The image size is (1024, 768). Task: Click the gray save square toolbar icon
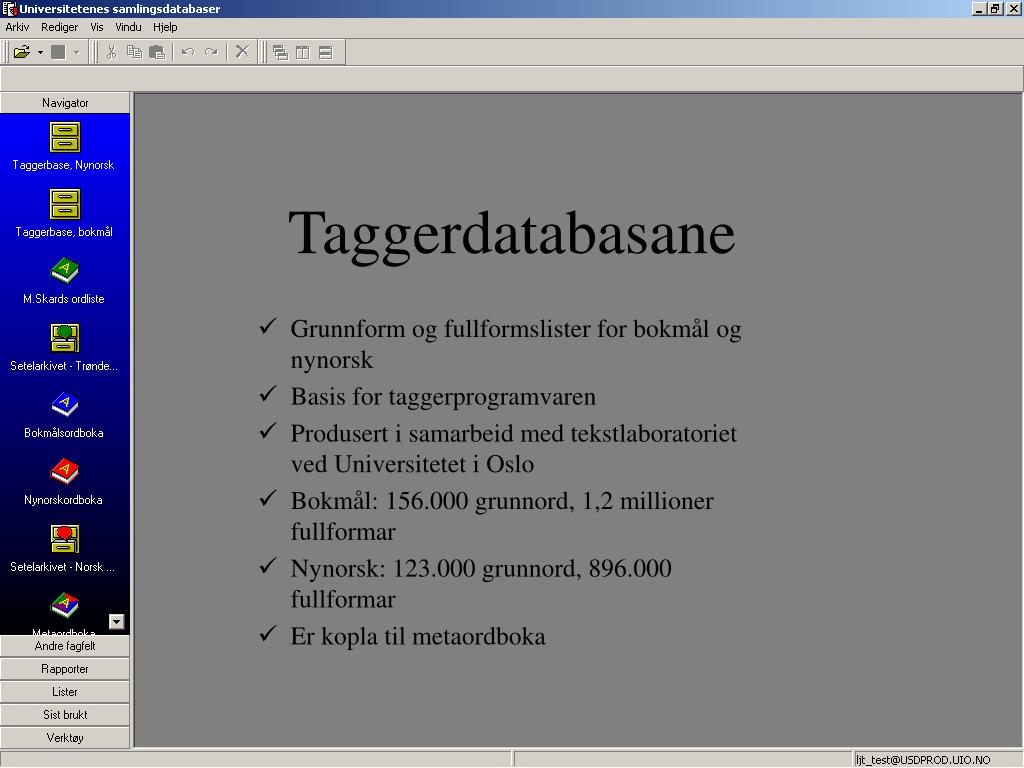[58, 52]
